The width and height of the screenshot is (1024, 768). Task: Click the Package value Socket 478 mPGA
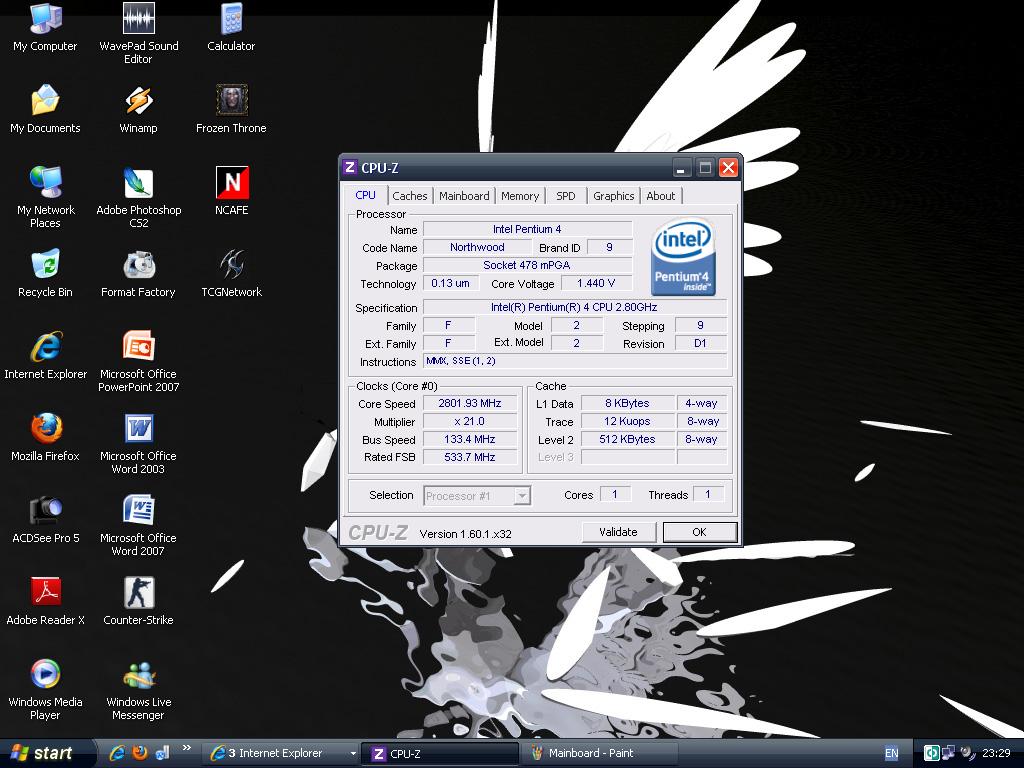tap(528, 265)
